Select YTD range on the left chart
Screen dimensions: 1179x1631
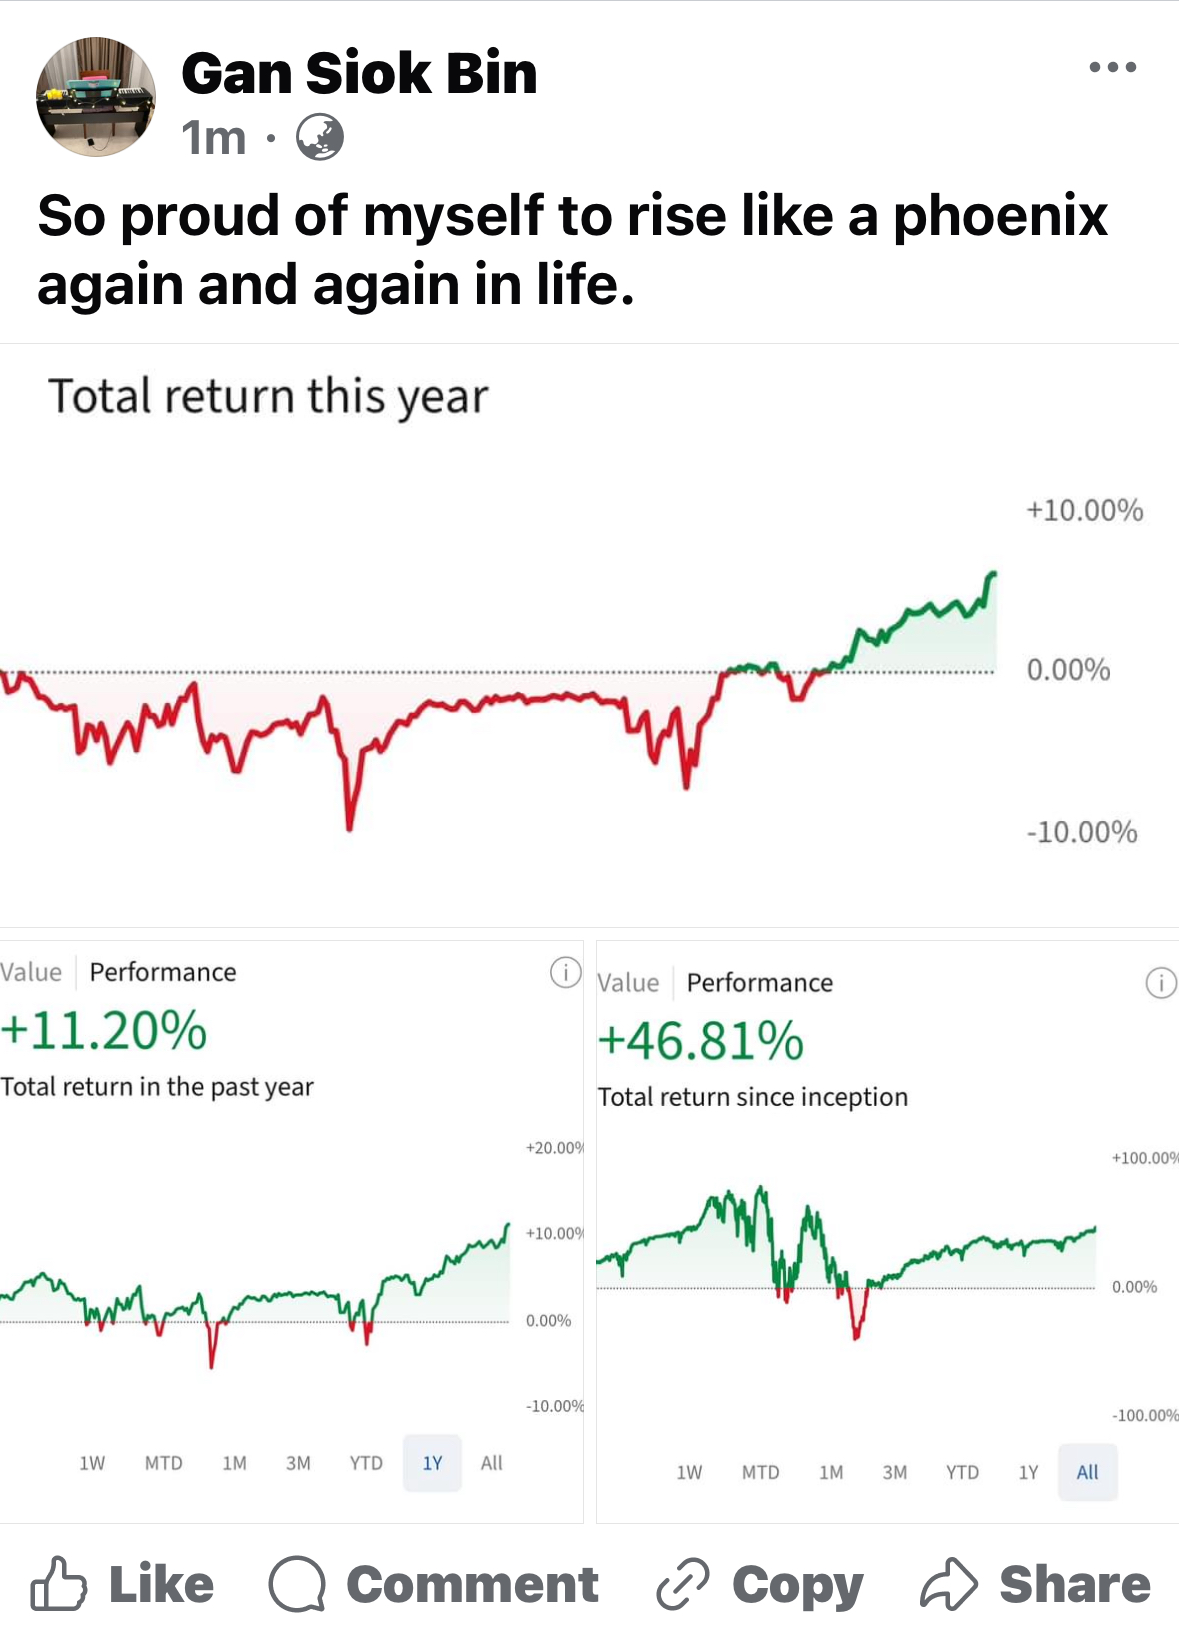tap(366, 1463)
